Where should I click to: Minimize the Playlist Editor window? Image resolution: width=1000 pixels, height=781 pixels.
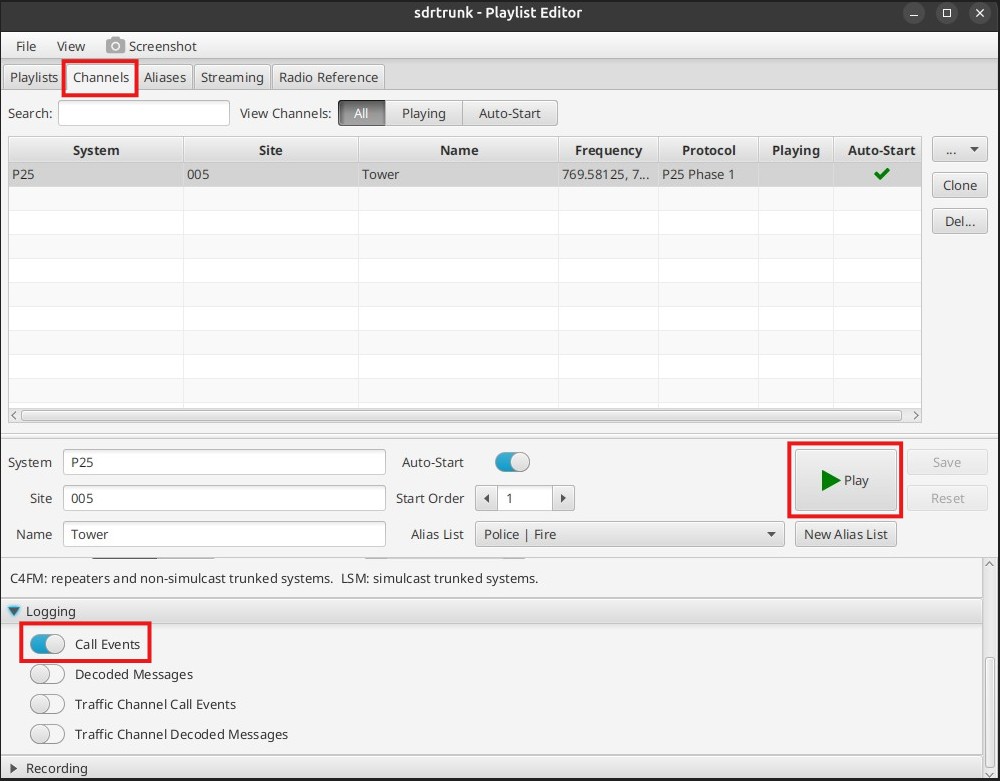click(x=914, y=13)
